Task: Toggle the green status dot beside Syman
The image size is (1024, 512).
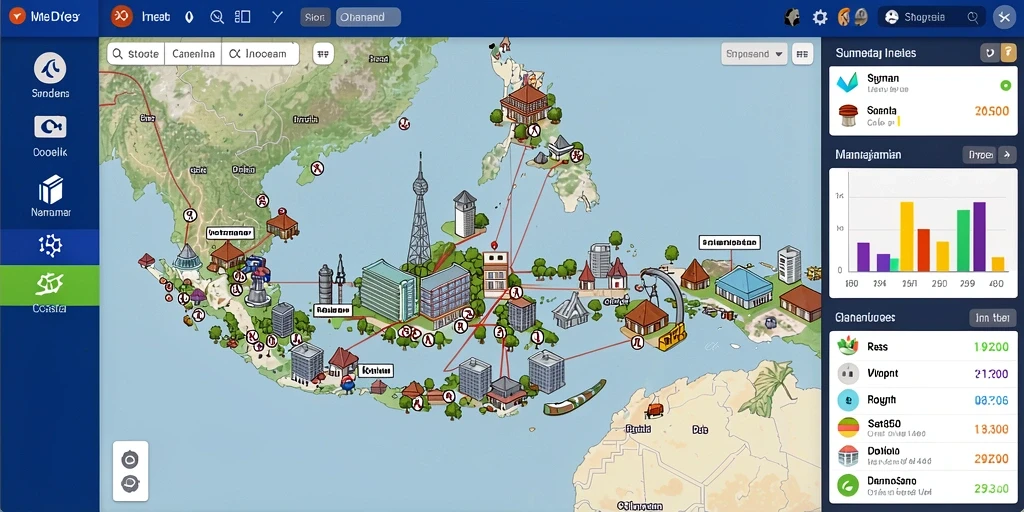Action: pos(1005,85)
